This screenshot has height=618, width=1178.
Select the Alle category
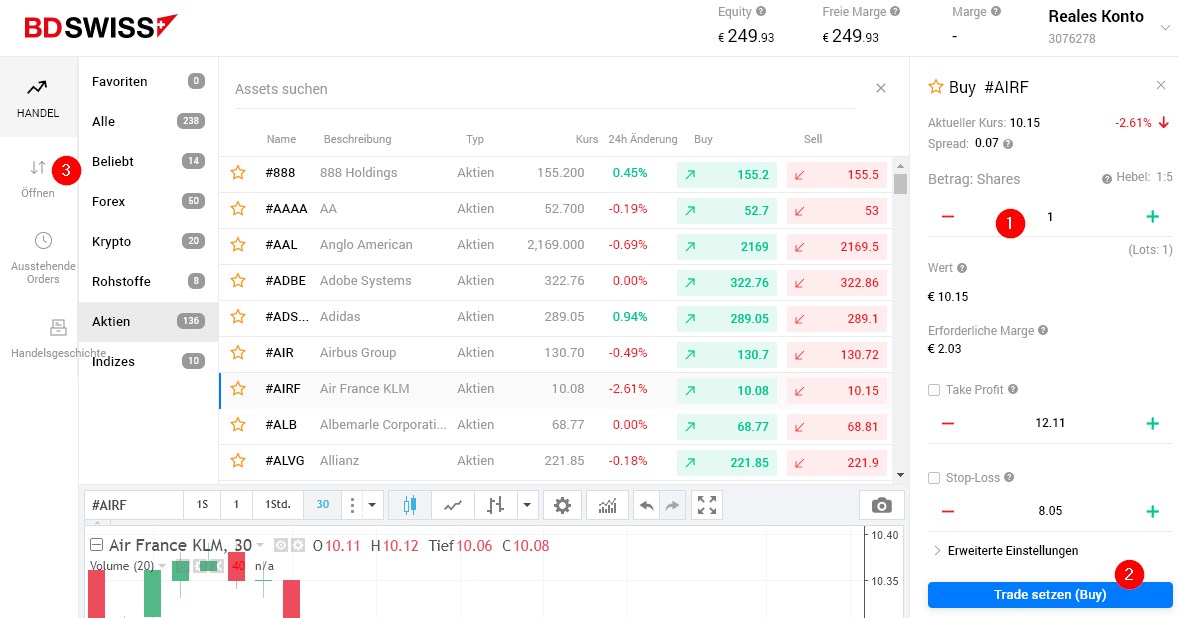coord(148,121)
